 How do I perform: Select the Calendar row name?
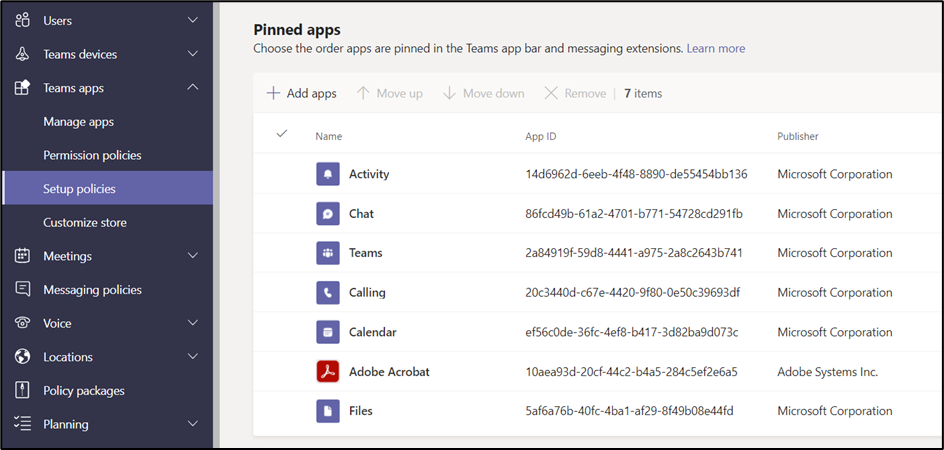373,332
